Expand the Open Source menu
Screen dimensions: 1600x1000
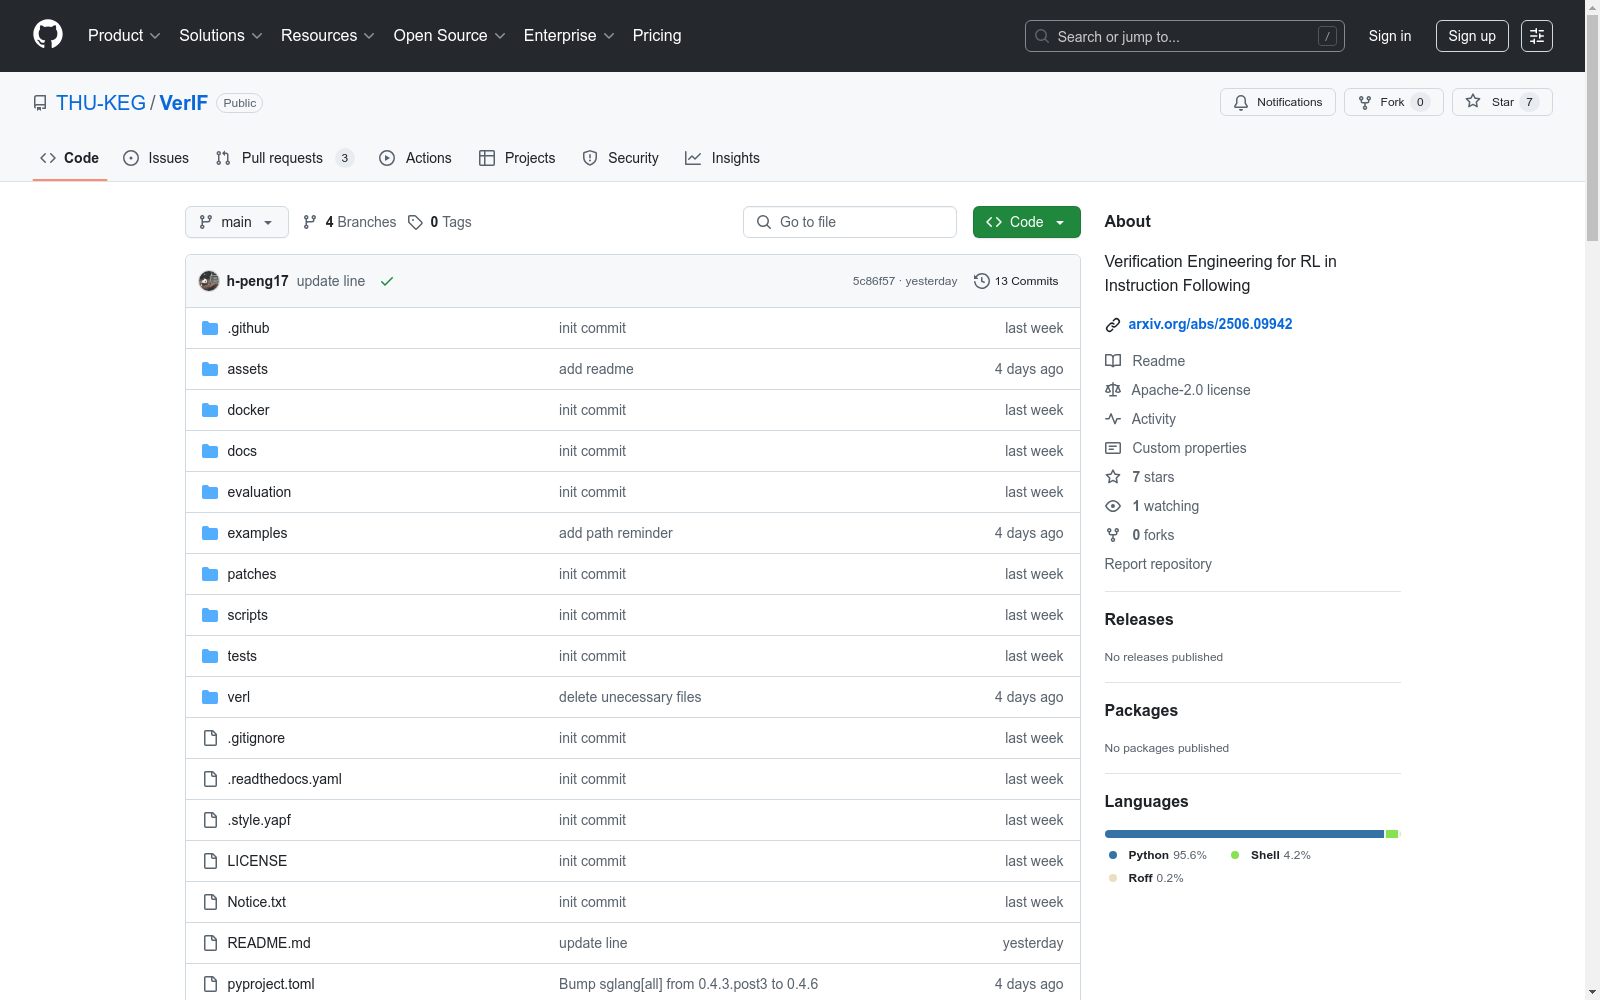(450, 36)
